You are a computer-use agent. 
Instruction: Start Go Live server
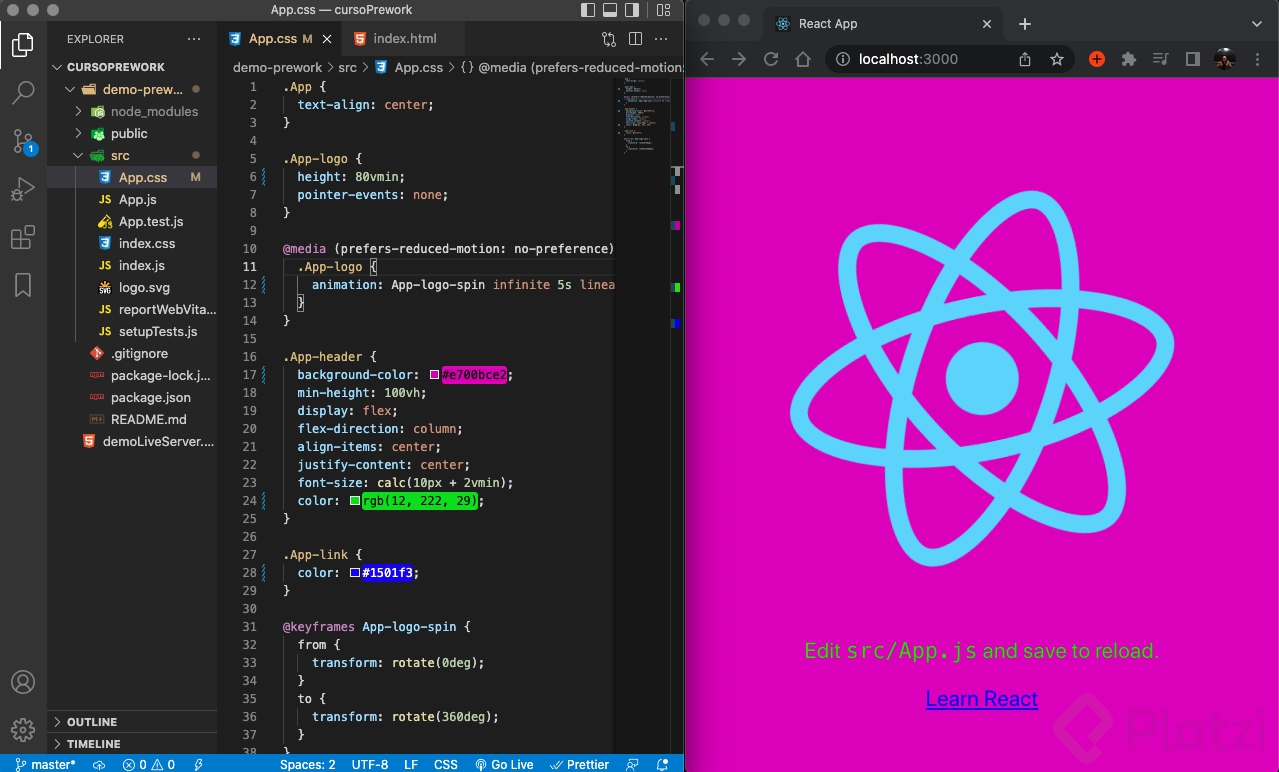click(x=504, y=764)
